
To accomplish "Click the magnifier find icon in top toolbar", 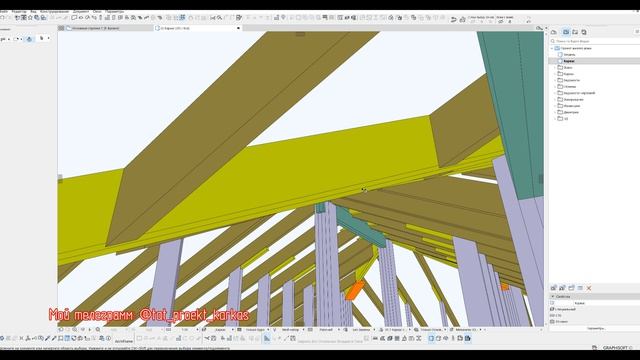I will click(x=219, y=18).
